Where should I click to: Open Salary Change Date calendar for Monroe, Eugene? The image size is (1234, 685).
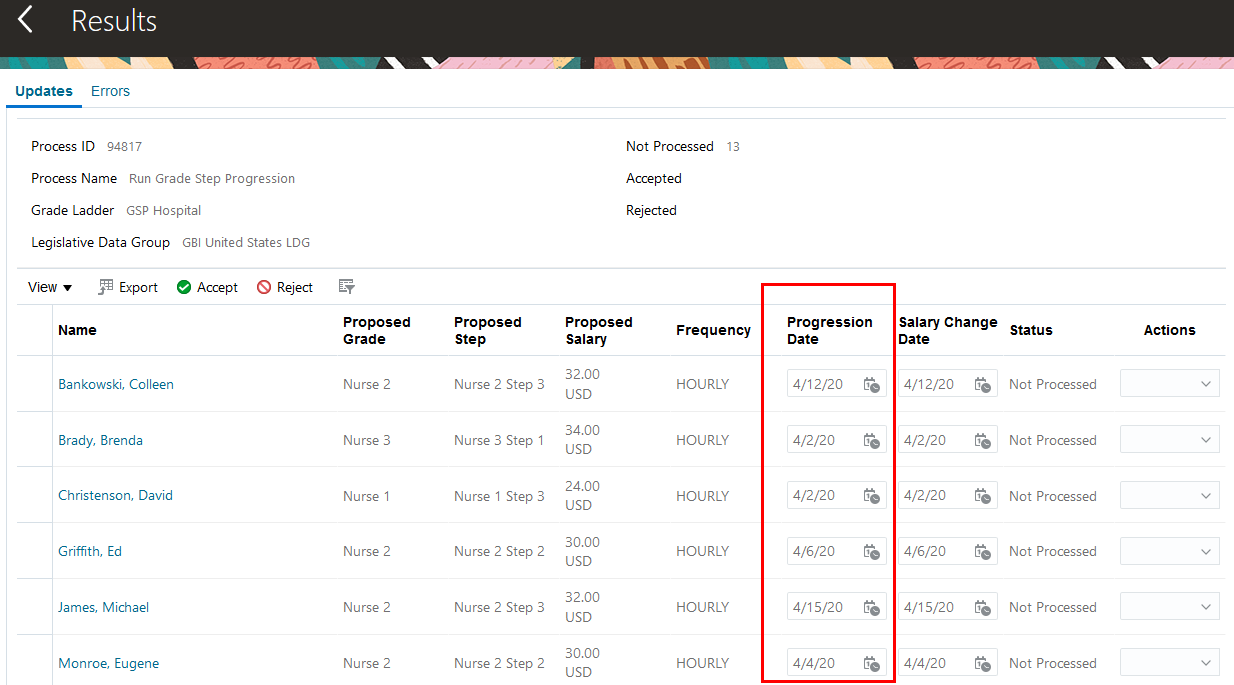[983, 663]
